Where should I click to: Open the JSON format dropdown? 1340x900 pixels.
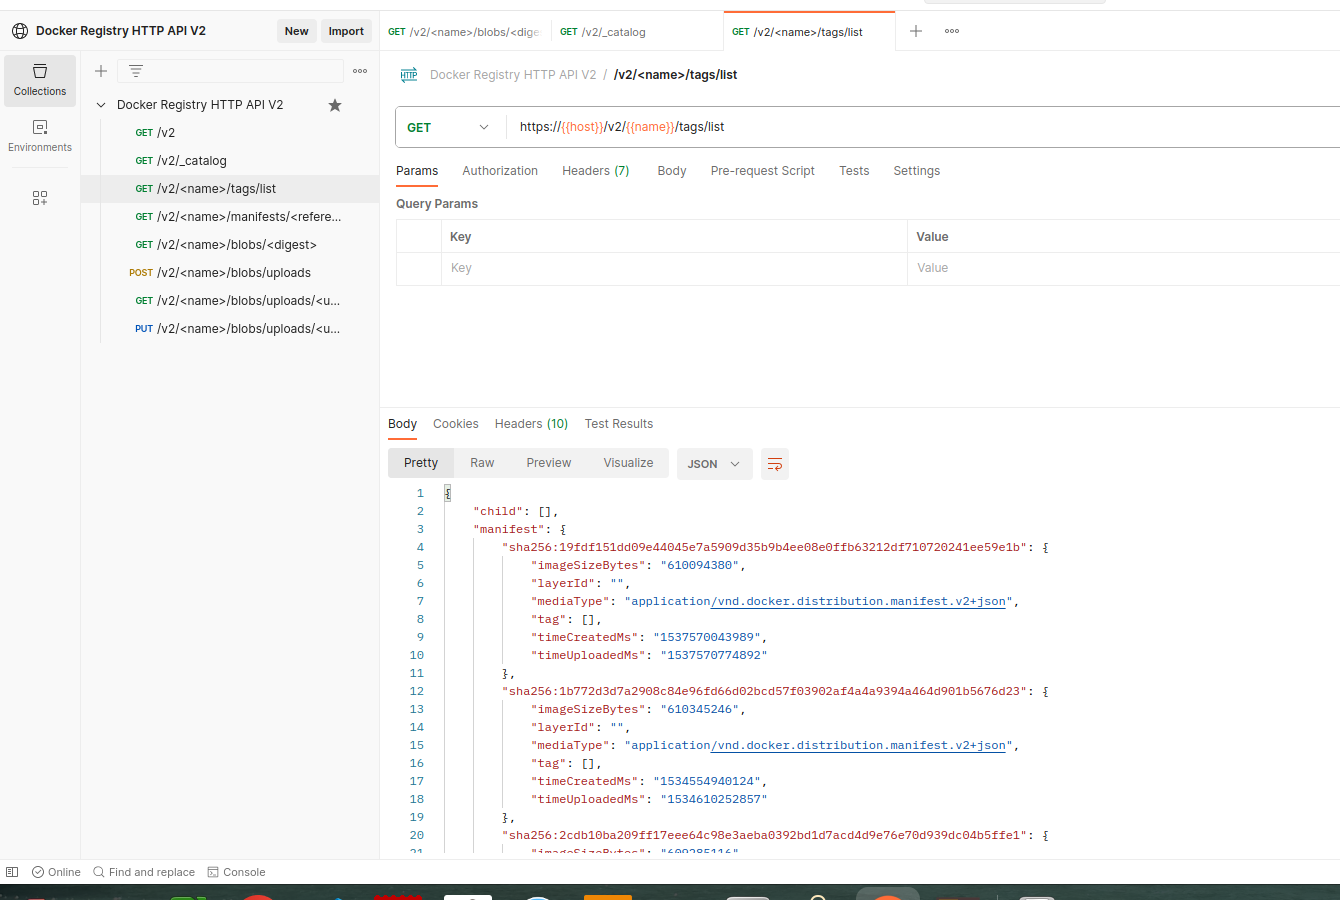pyautogui.click(x=714, y=464)
